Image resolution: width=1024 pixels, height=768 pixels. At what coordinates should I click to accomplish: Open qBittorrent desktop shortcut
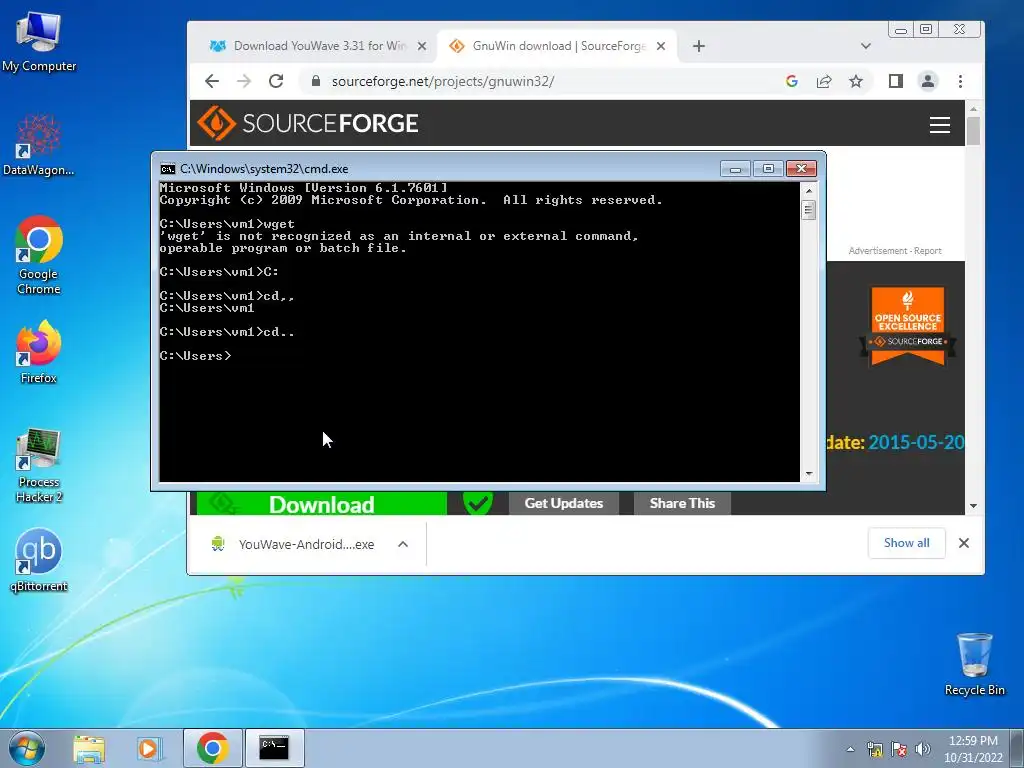(x=39, y=560)
